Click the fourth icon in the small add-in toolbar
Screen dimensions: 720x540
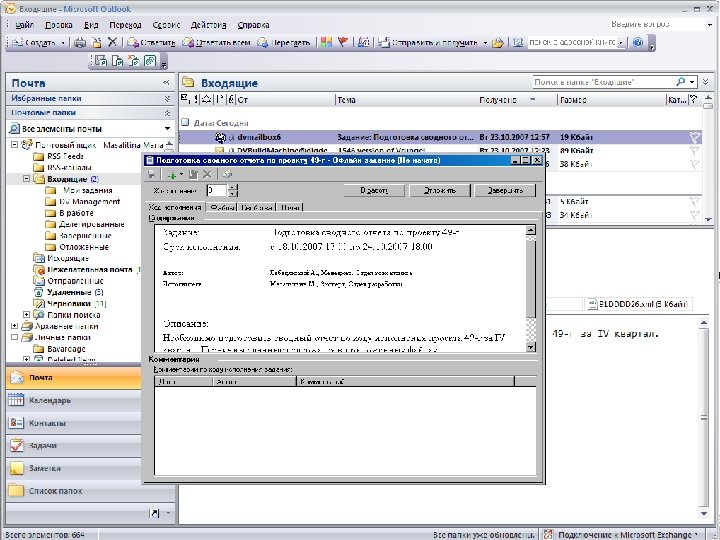point(150,61)
